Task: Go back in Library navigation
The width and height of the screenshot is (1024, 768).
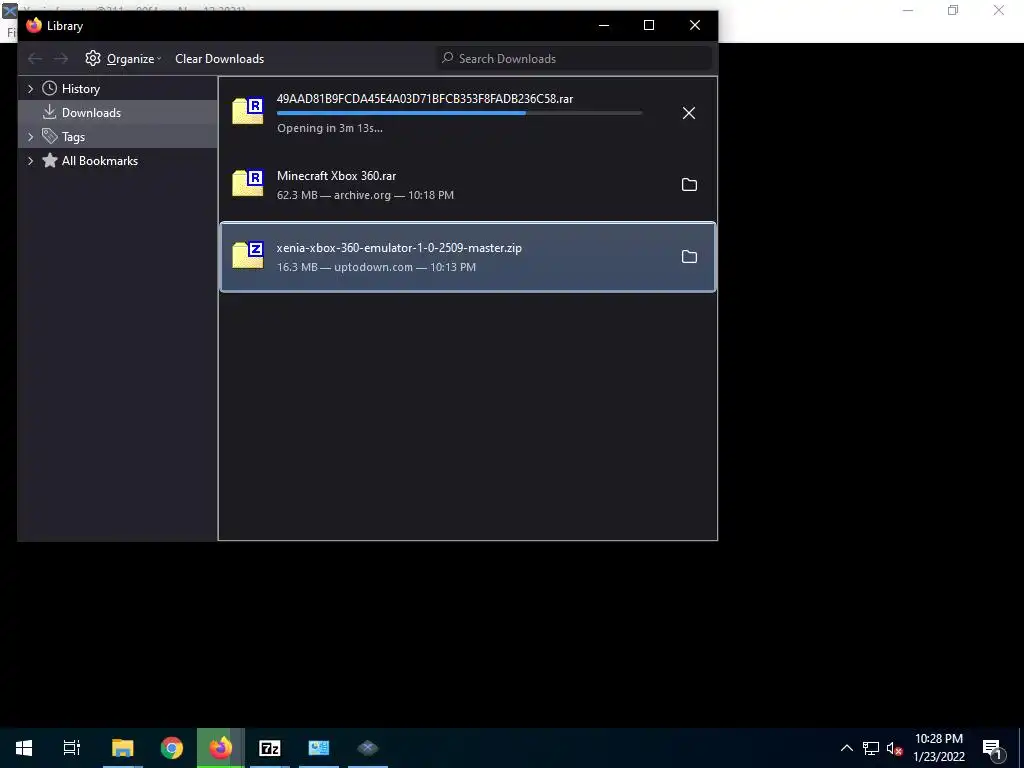Action: 35,59
